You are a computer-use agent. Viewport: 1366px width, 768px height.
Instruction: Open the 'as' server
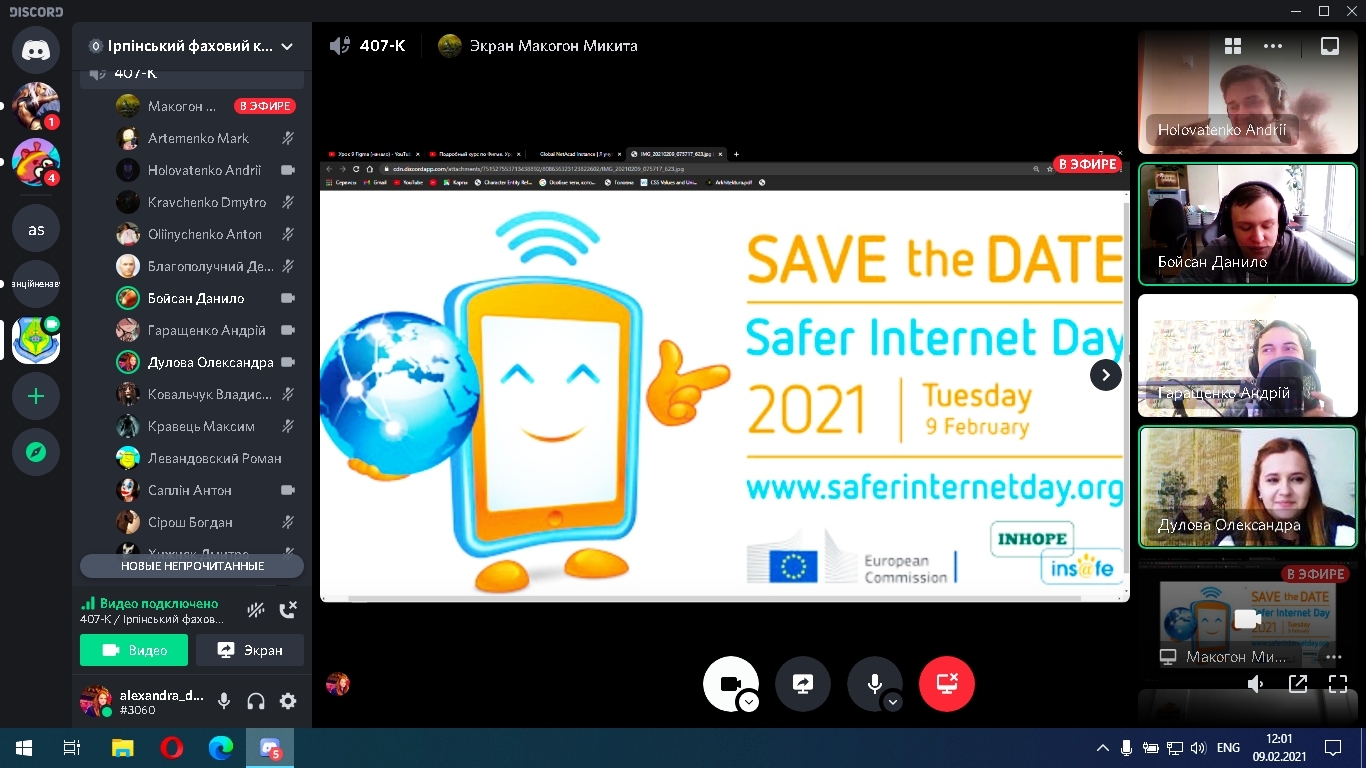36,229
